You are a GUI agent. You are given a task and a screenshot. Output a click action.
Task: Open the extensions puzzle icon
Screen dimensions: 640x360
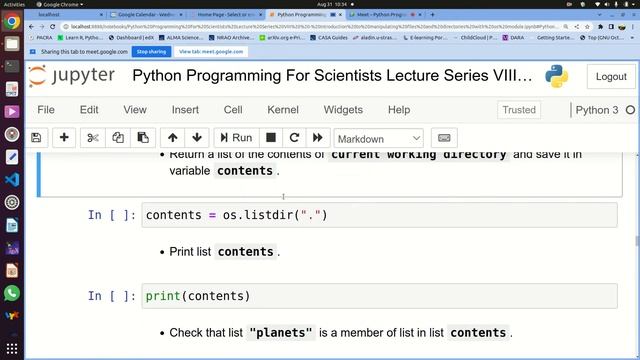point(600,27)
